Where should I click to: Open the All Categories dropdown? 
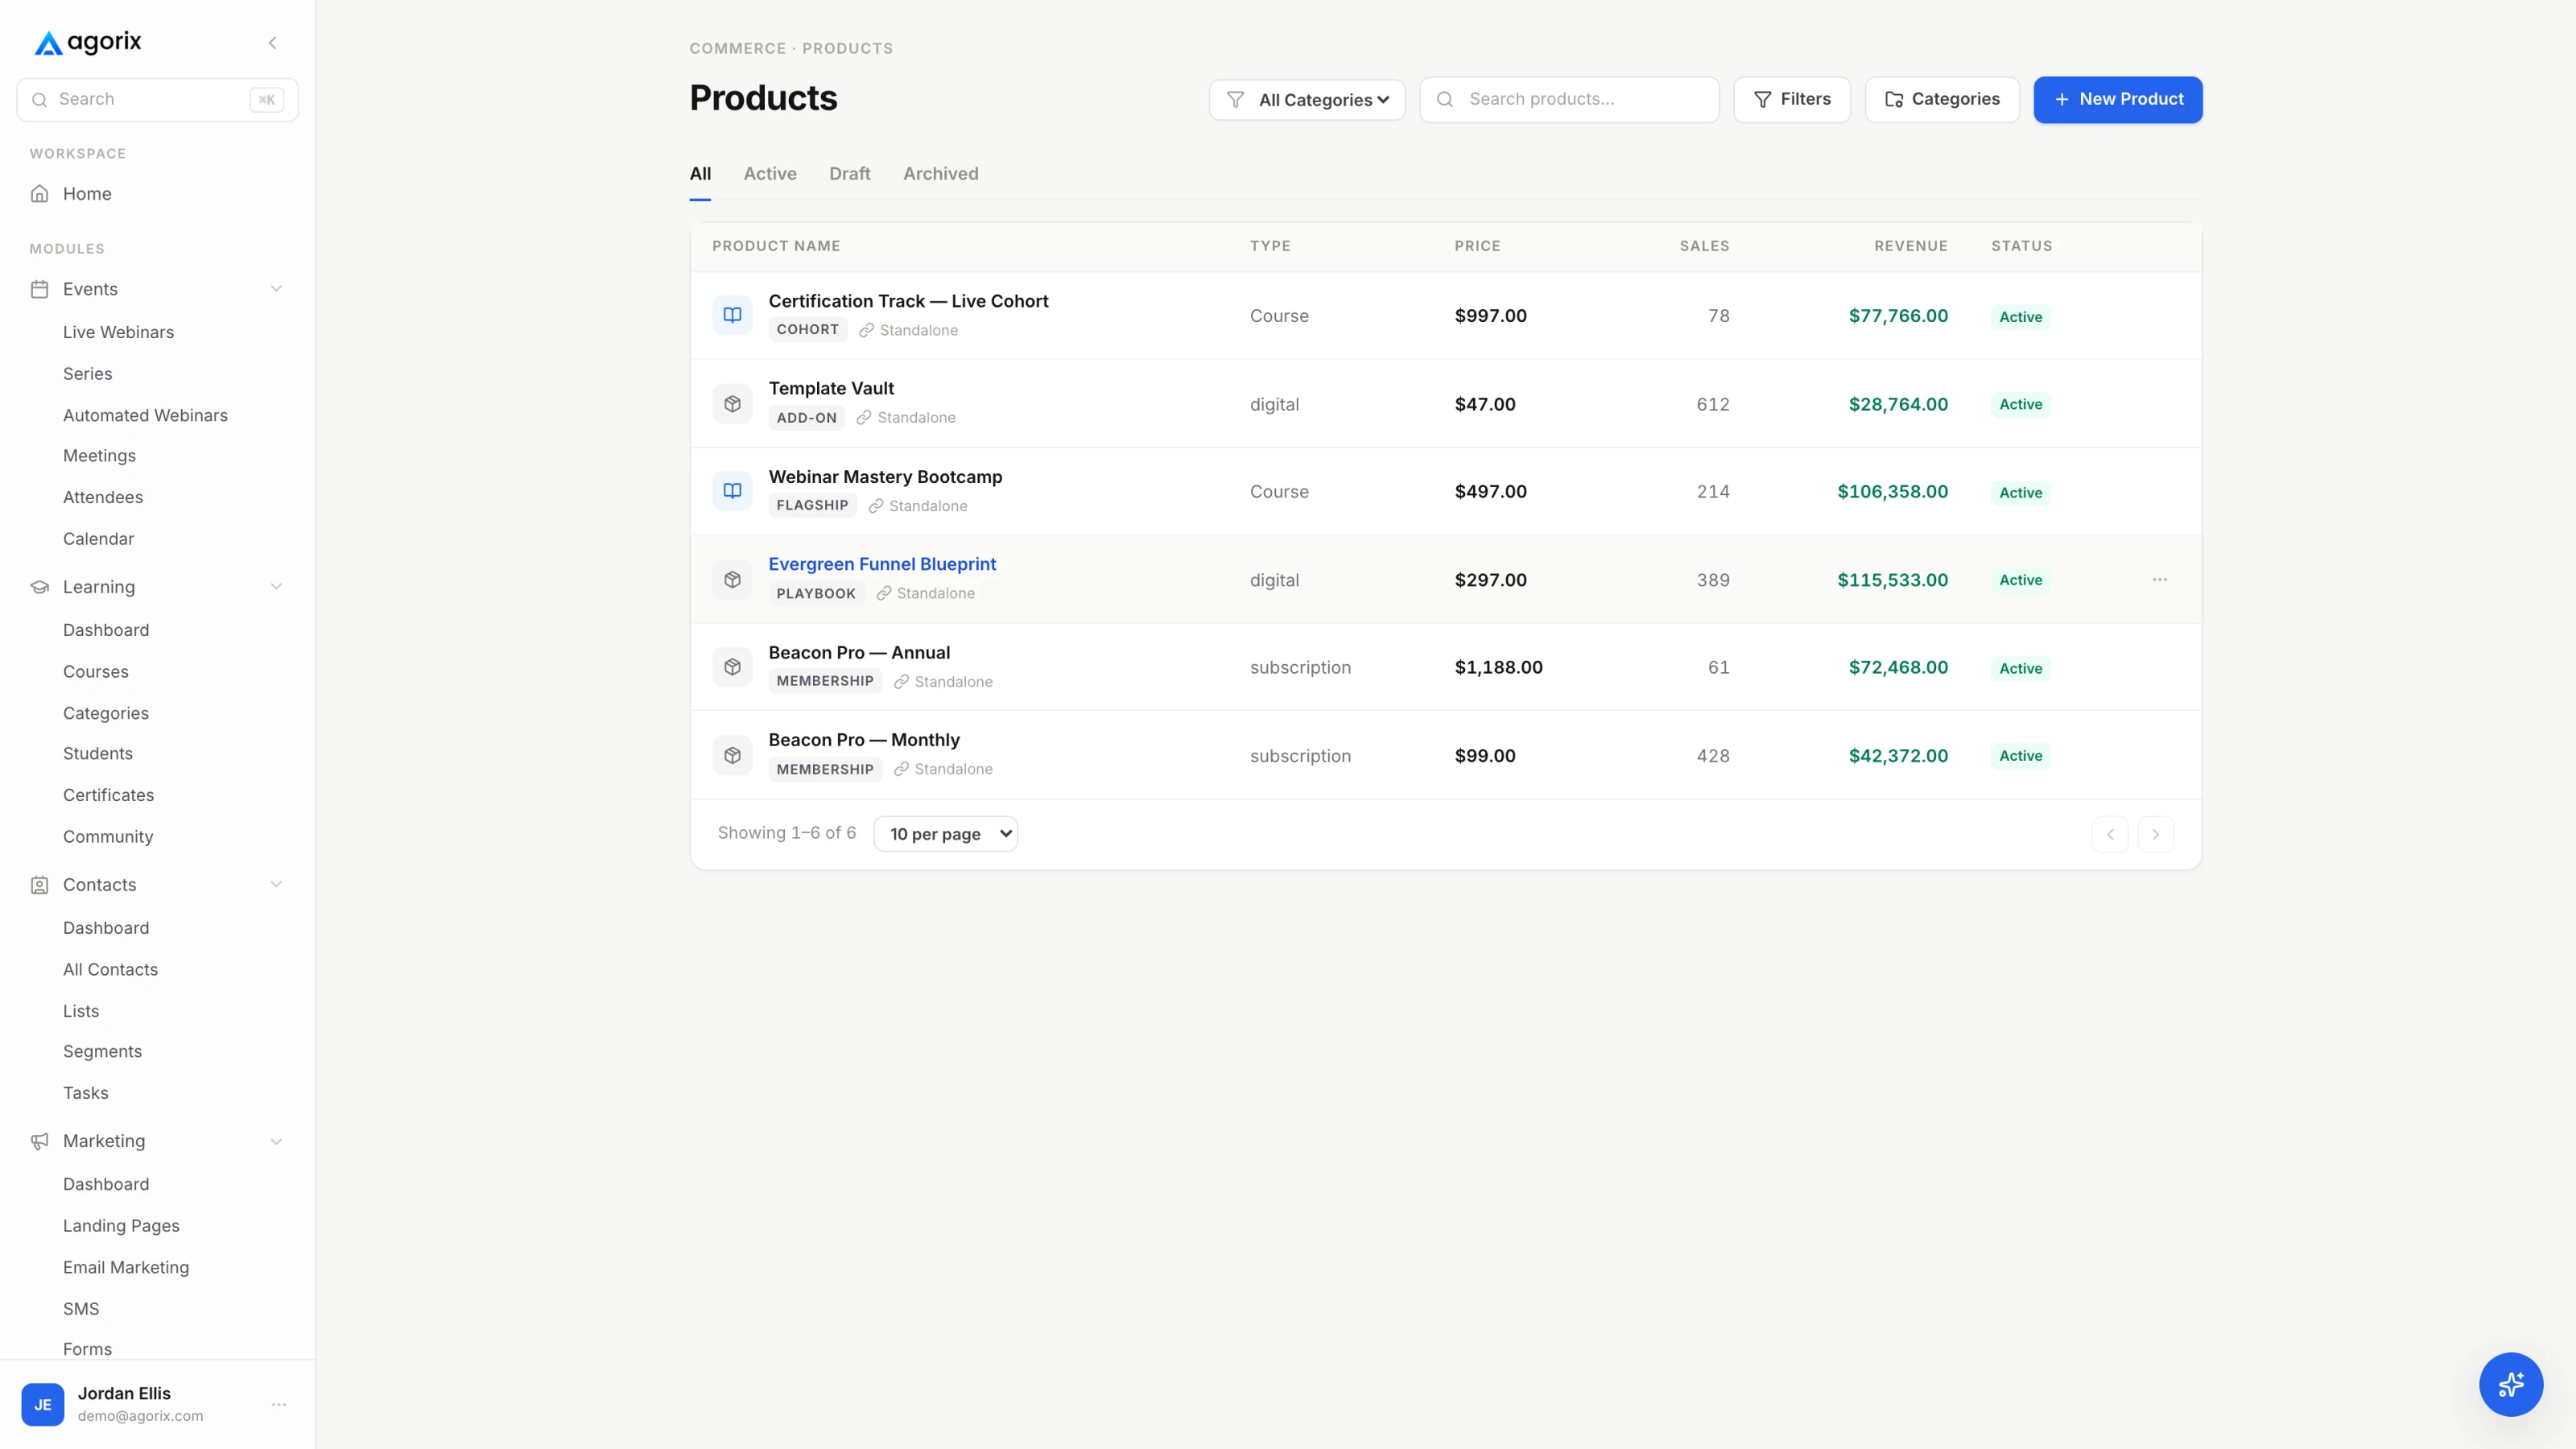pos(1307,100)
